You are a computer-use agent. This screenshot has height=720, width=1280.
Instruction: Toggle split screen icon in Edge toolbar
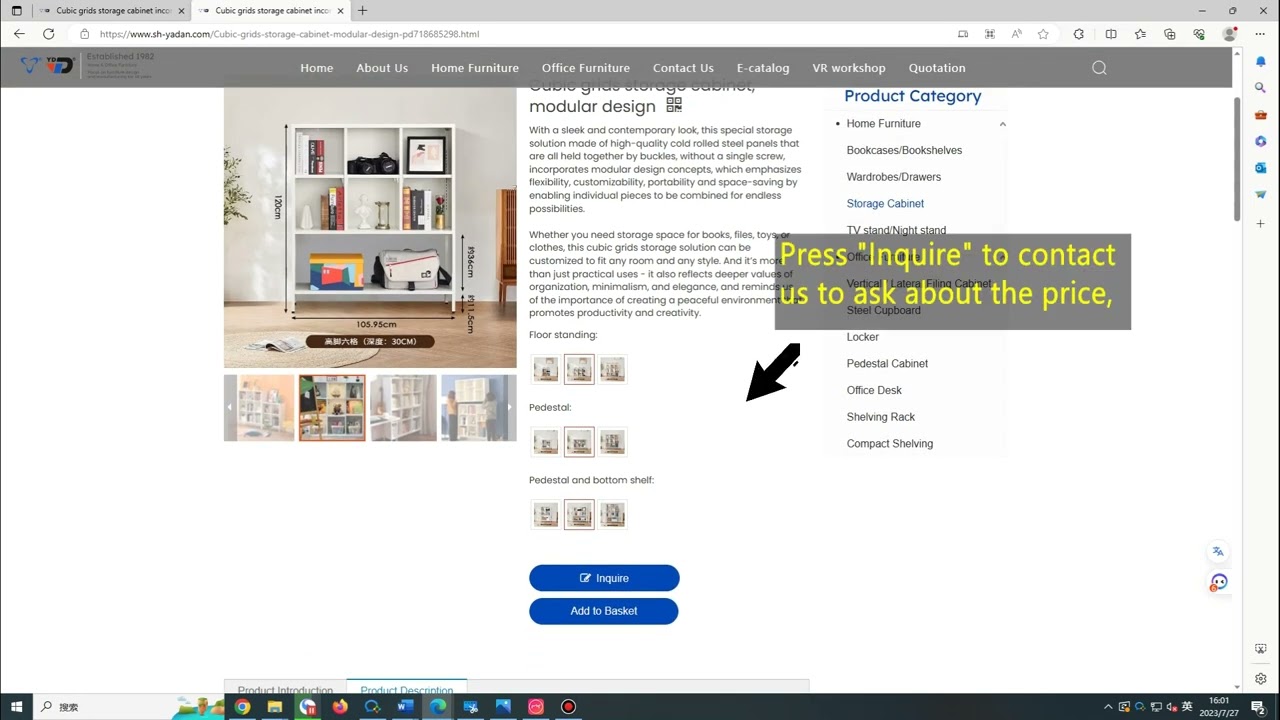(x=1111, y=33)
